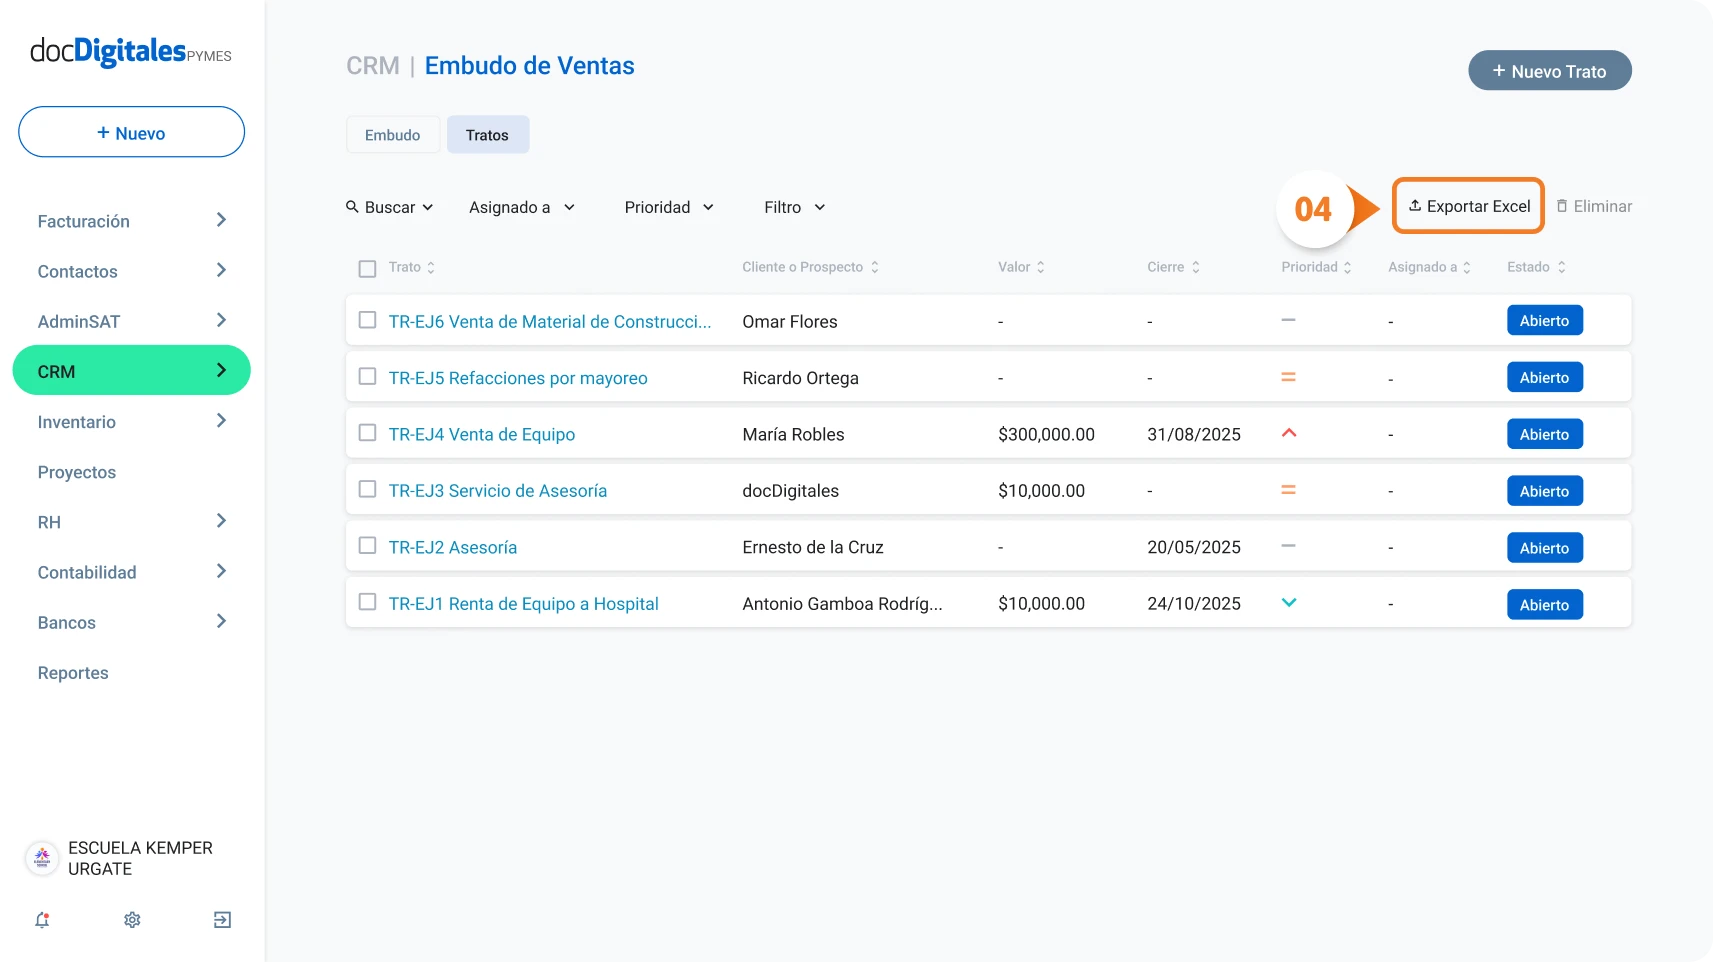Open the Buscar search dropdown
Screen dimensions: 1713x962
[390, 207]
